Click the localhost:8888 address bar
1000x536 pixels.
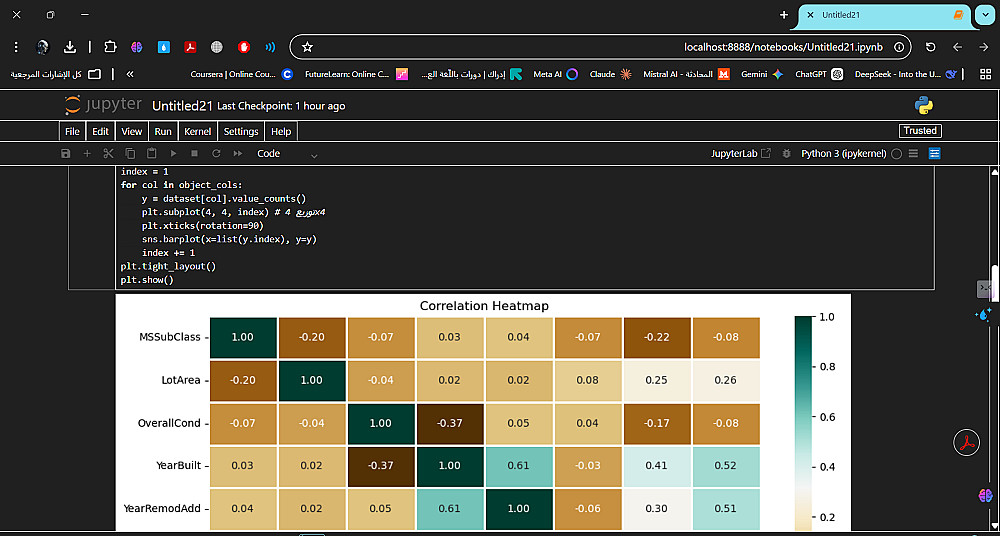600,47
